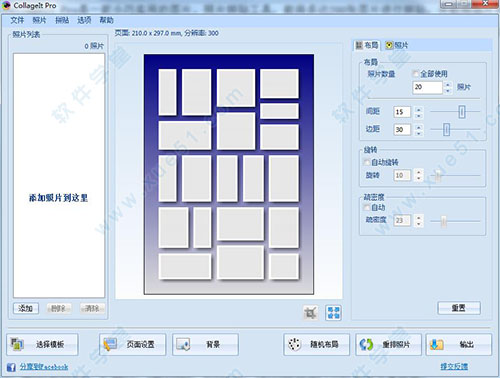Generate a 随机布局 (random layout)
Image resolution: width=500 pixels, height=378 pixels.
[317, 344]
